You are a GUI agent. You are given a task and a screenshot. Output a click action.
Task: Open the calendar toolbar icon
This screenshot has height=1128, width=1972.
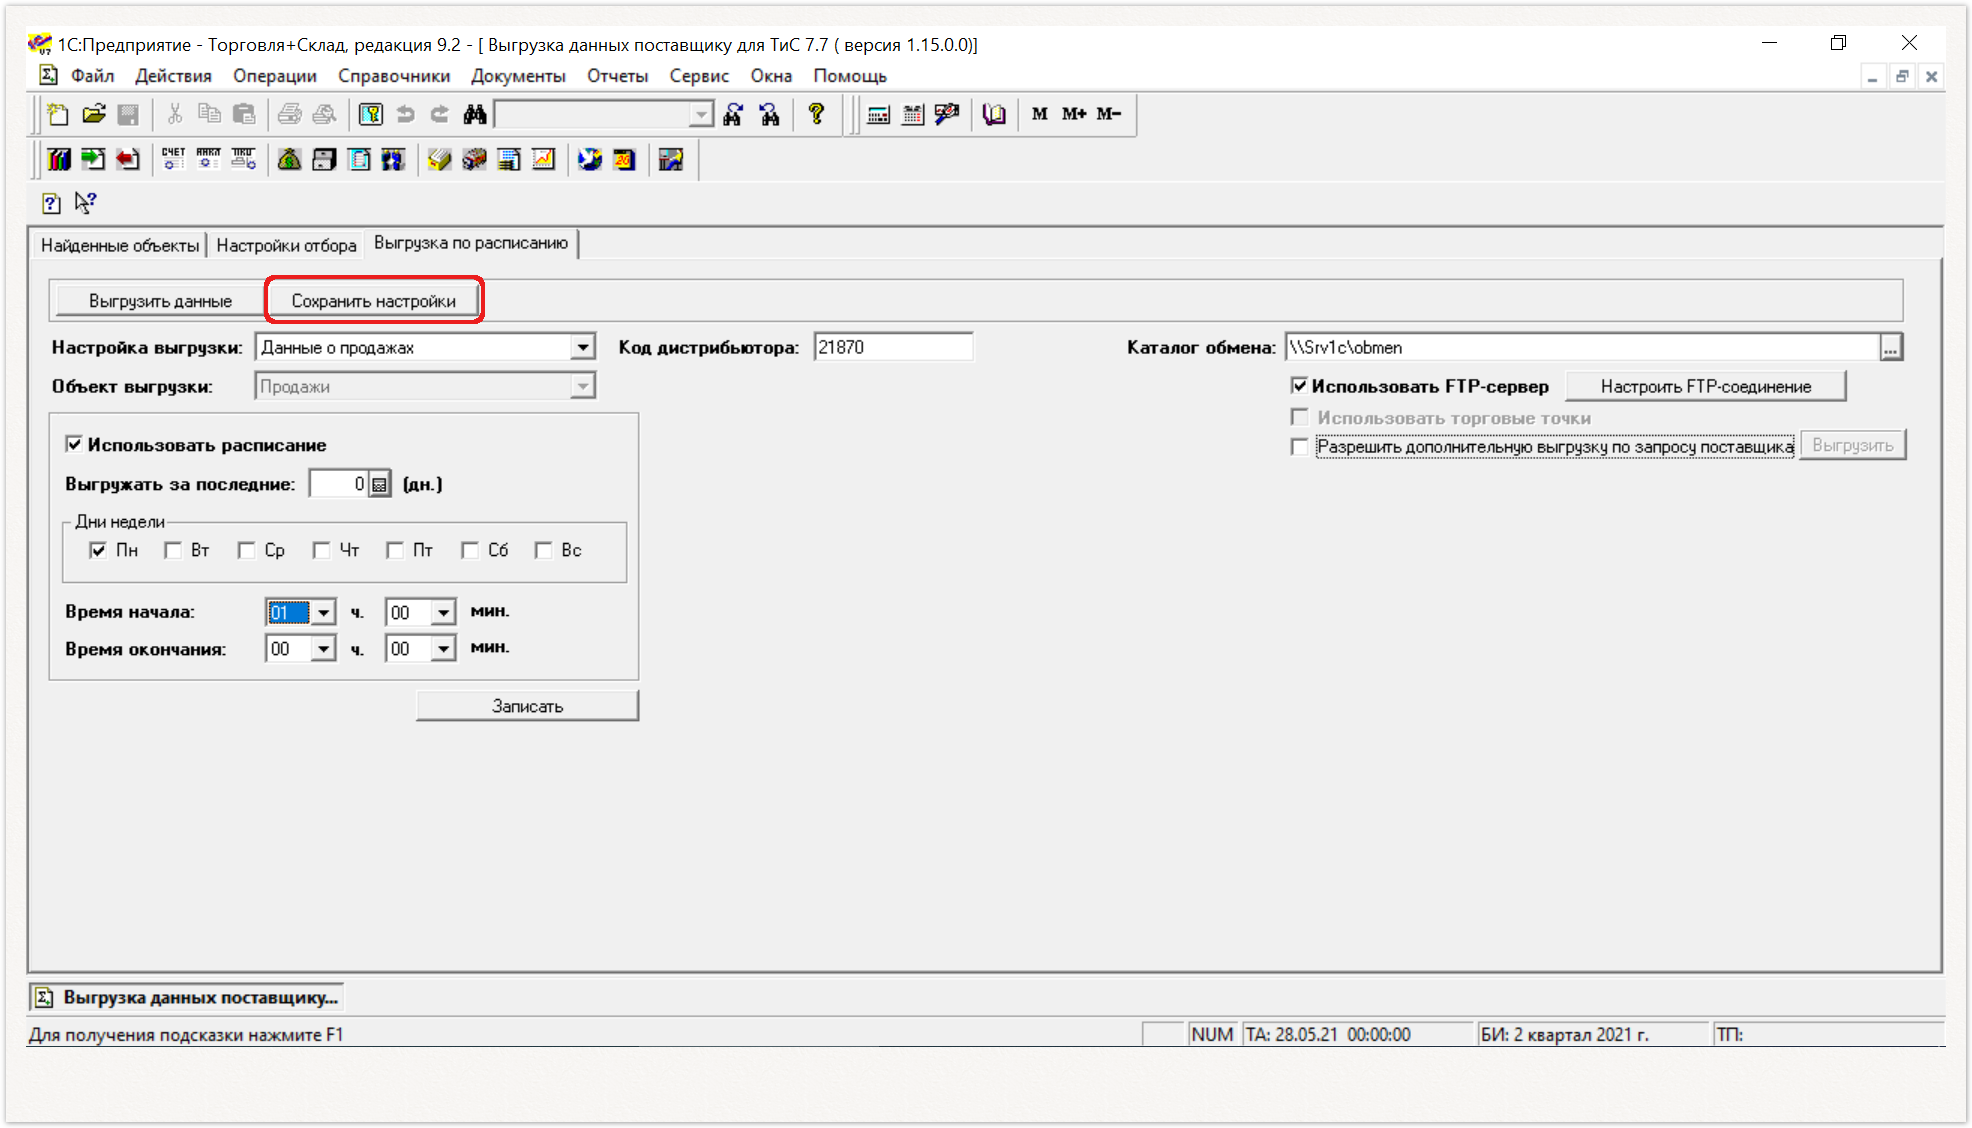(912, 114)
